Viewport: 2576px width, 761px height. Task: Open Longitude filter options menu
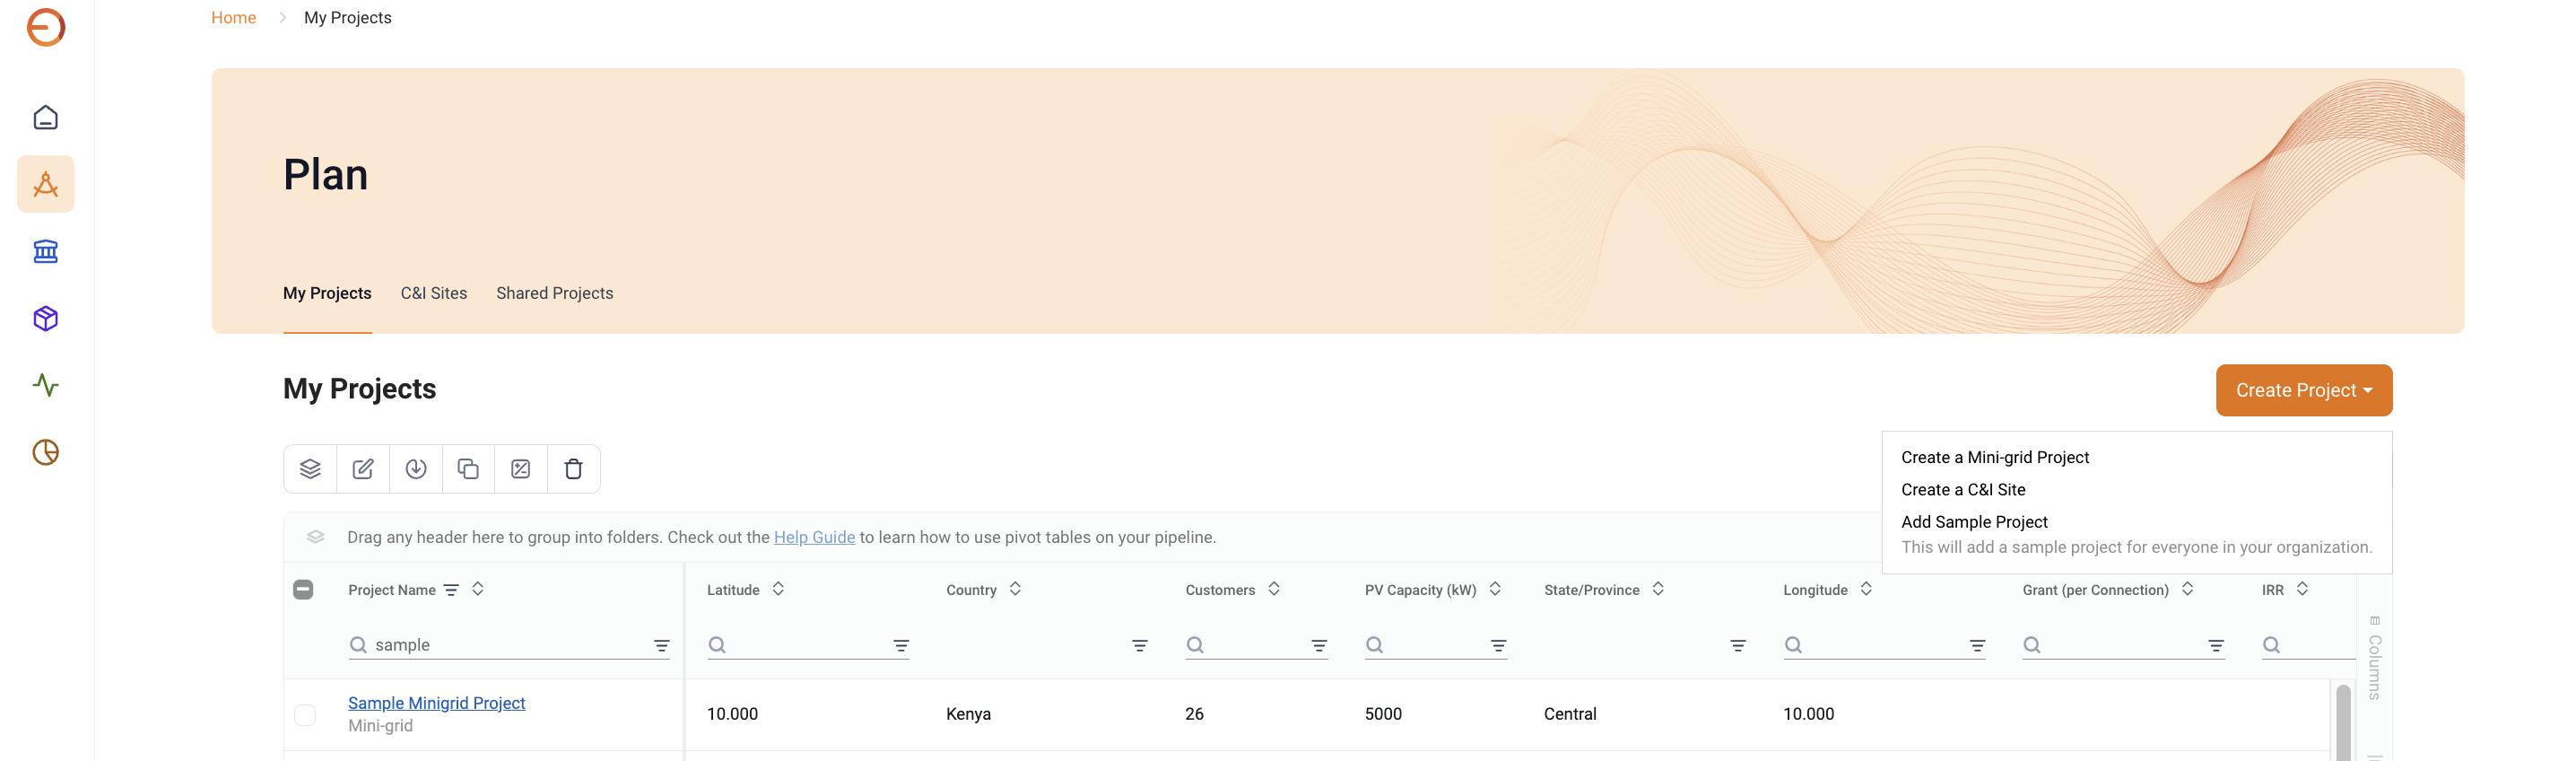click(x=1977, y=646)
